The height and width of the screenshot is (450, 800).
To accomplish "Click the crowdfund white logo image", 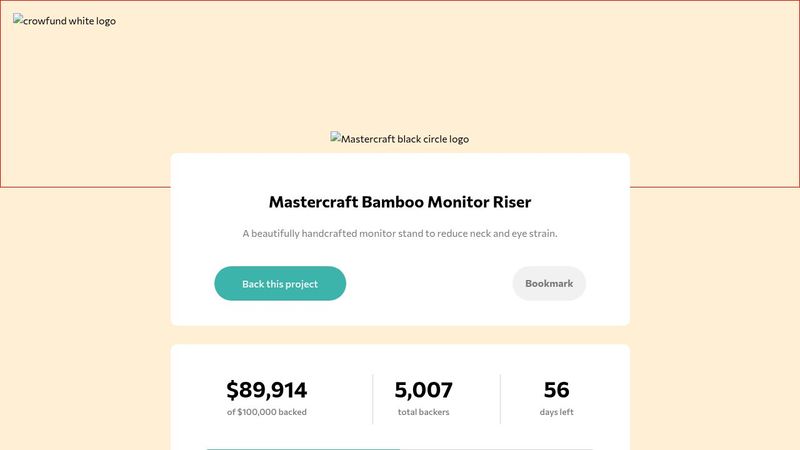I will coord(64,21).
